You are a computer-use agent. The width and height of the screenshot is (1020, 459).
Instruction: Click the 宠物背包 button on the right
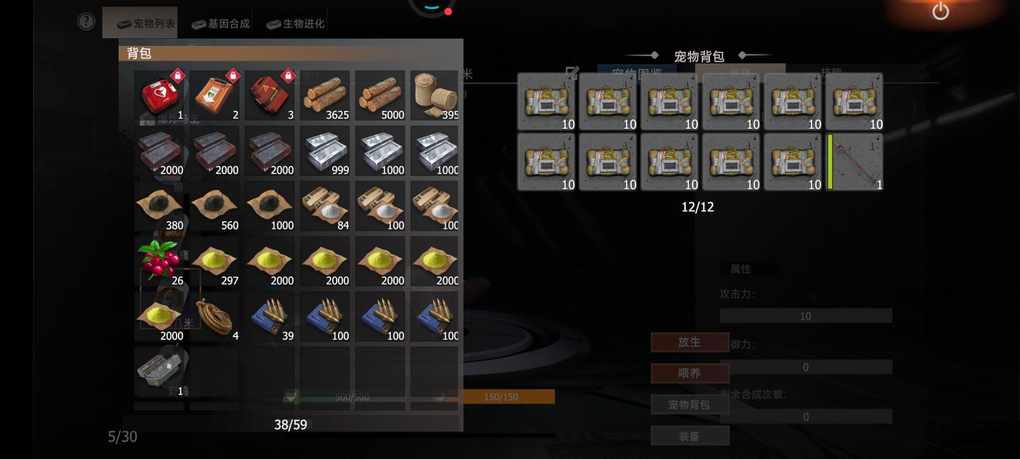pos(690,404)
